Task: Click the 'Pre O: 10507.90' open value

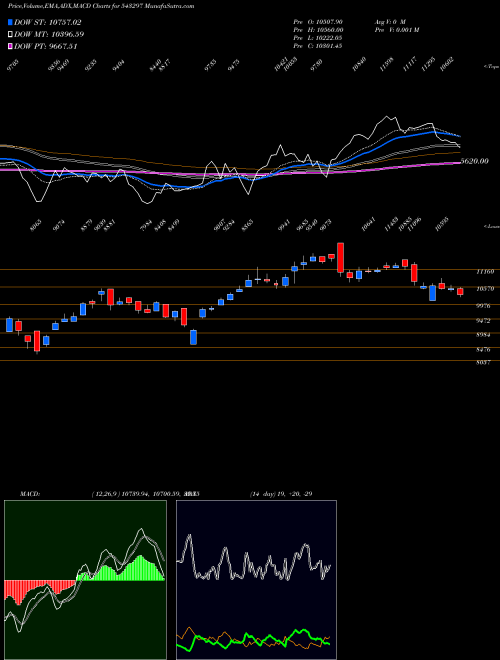Action: click(318, 21)
